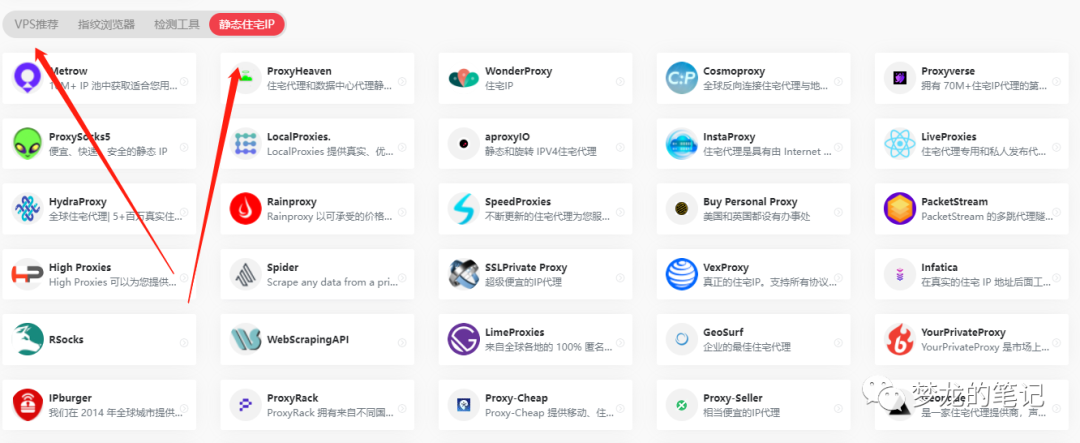Switch to the 检测工具 tab
1080x443 pixels.
coord(176,25)
